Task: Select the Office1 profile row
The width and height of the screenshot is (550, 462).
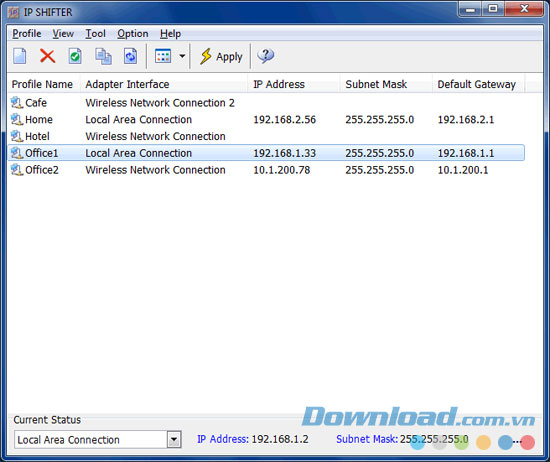Action: [266, 153]
